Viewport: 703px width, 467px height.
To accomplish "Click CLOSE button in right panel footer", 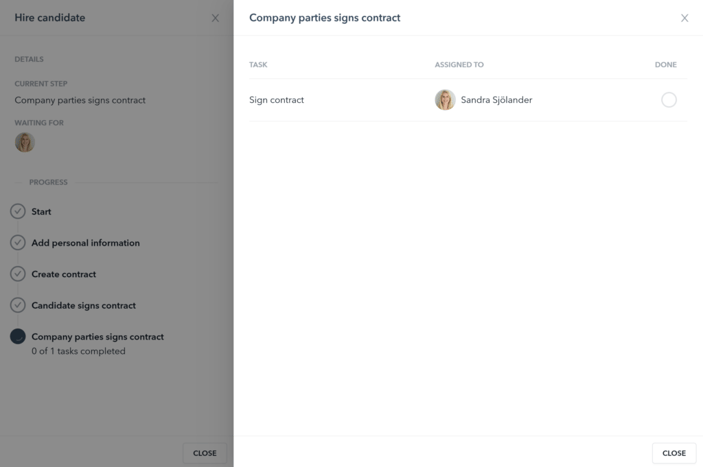I will coord(674,453).
